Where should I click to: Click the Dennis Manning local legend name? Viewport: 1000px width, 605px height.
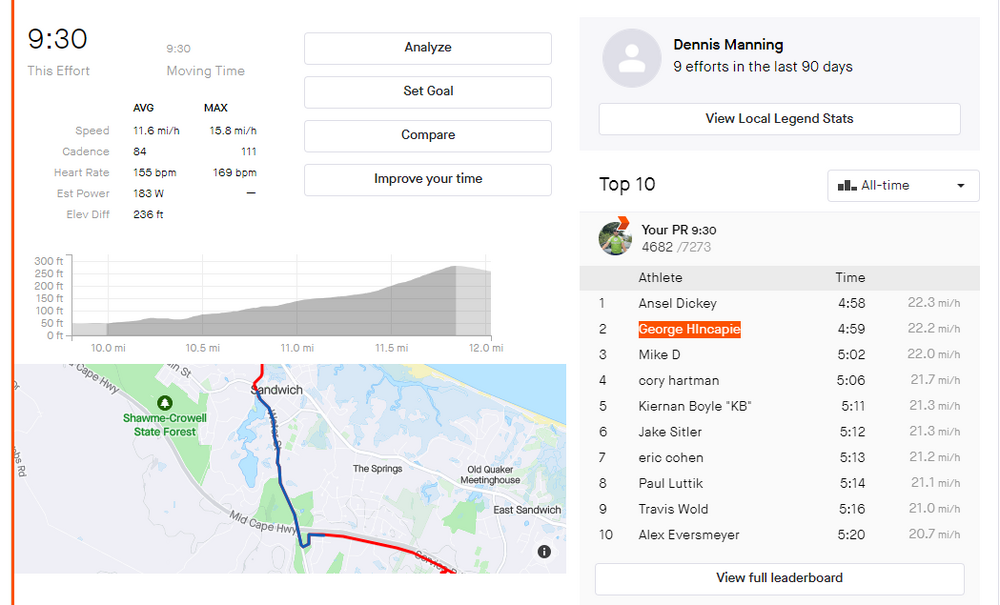coord(728,45)
